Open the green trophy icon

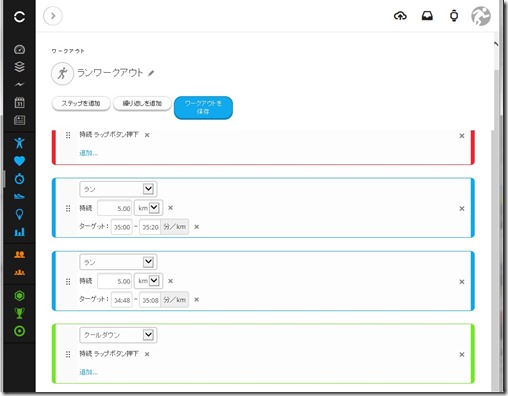click(19, 313)
